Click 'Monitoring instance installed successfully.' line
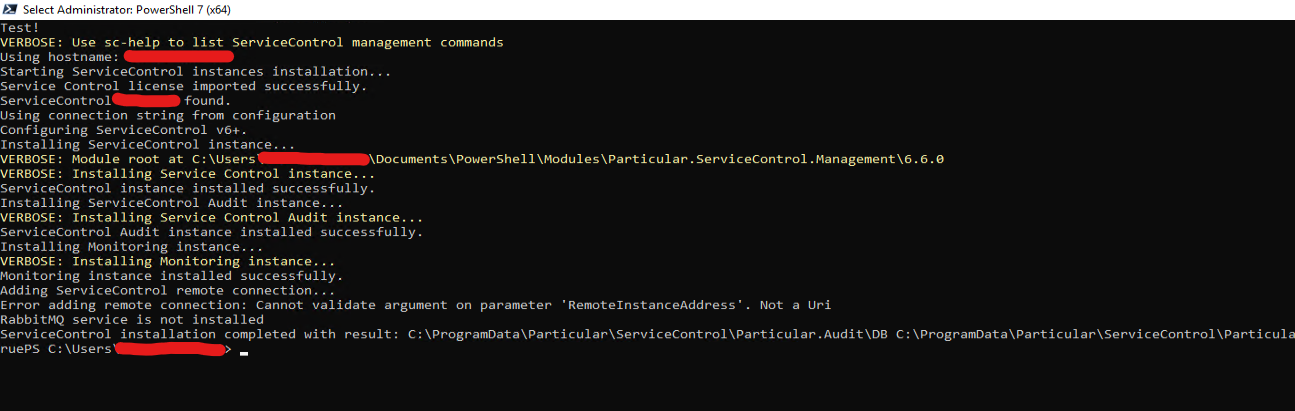Viewport: 1295px width, 411px height. coord(172,276)
